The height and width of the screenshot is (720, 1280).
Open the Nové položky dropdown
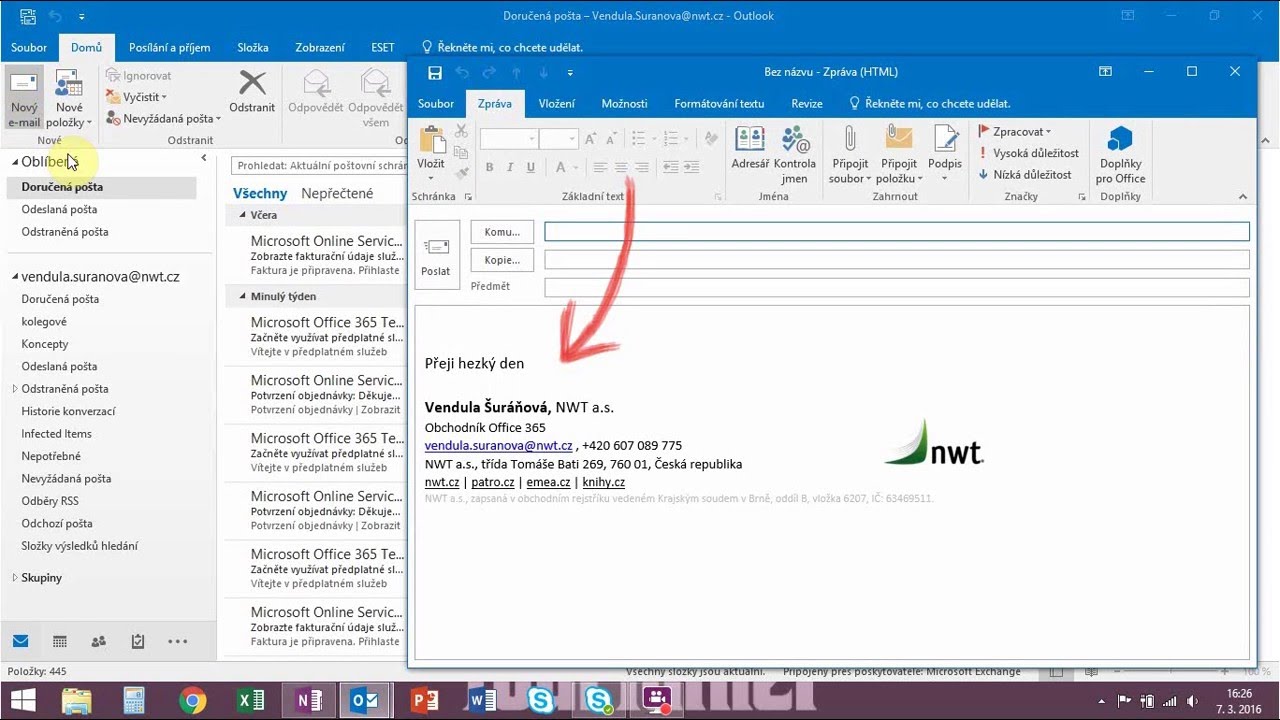[x=69, y=99]
